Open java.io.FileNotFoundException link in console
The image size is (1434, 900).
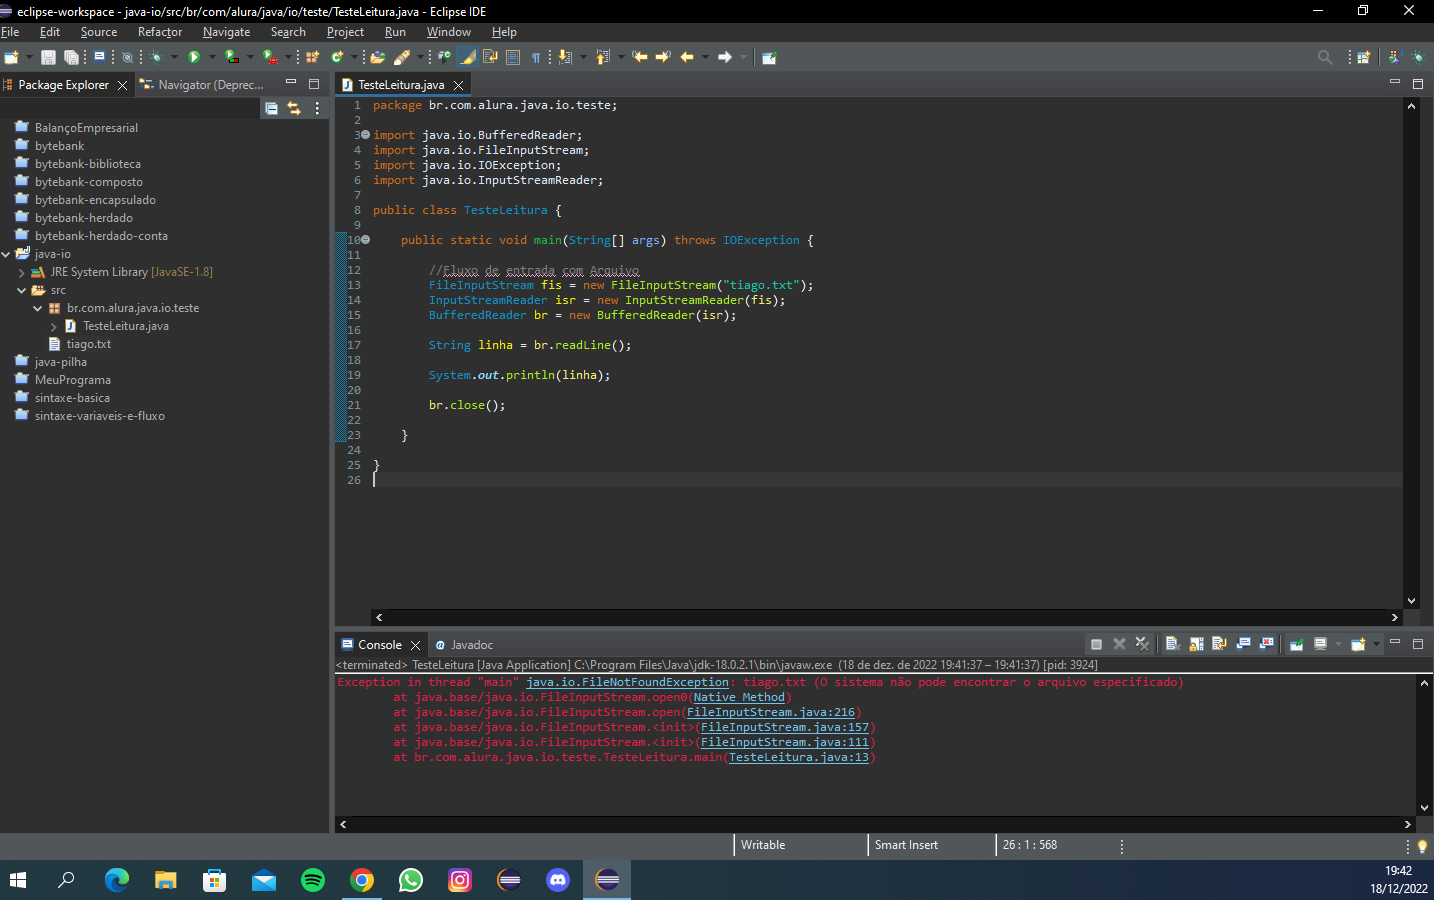(628, 682)
